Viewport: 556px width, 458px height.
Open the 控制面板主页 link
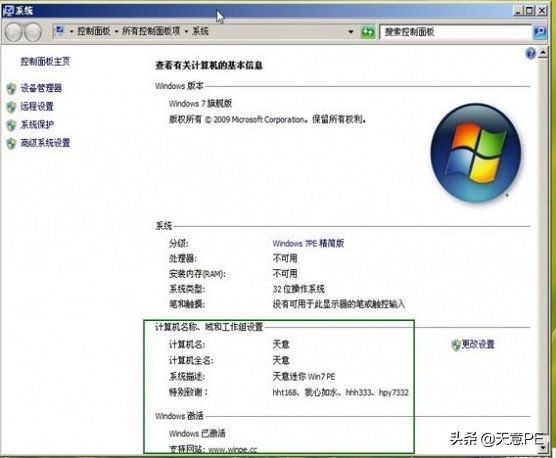tap(45, 62)
